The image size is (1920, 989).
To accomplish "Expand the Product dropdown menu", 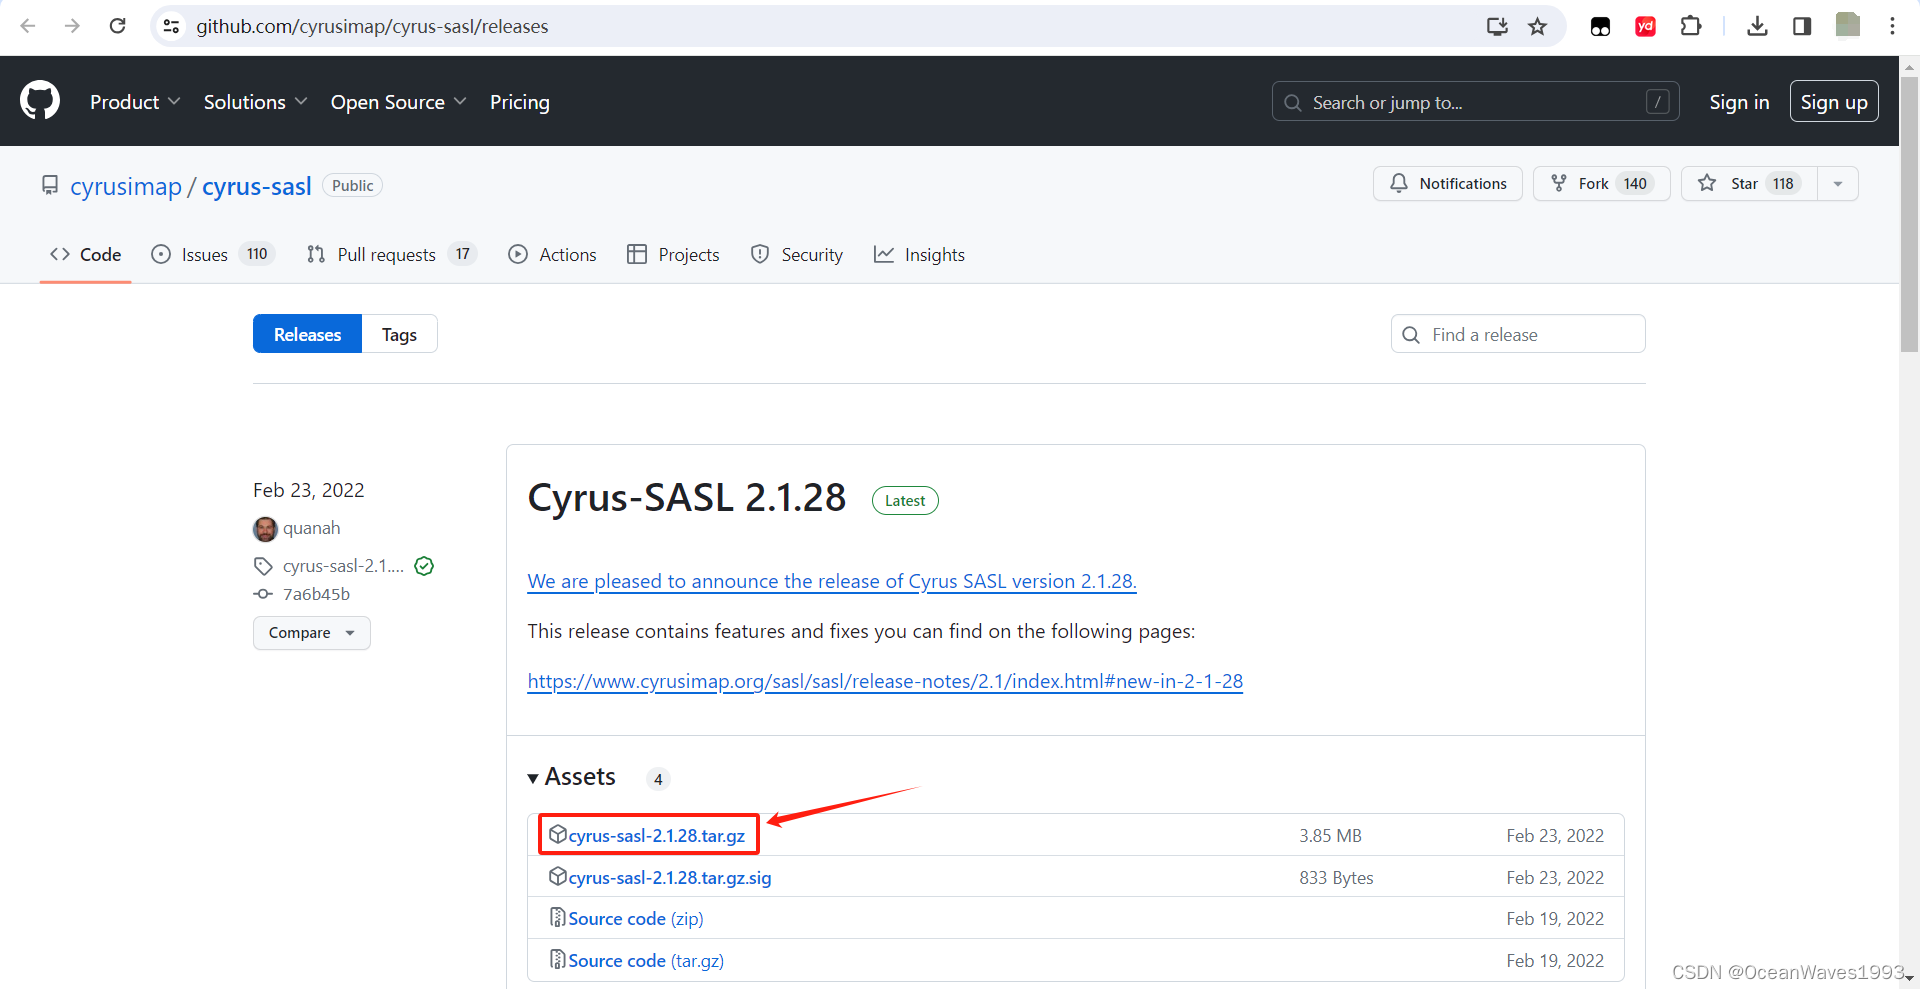I will pyautogui.click(x=135, y=102).
